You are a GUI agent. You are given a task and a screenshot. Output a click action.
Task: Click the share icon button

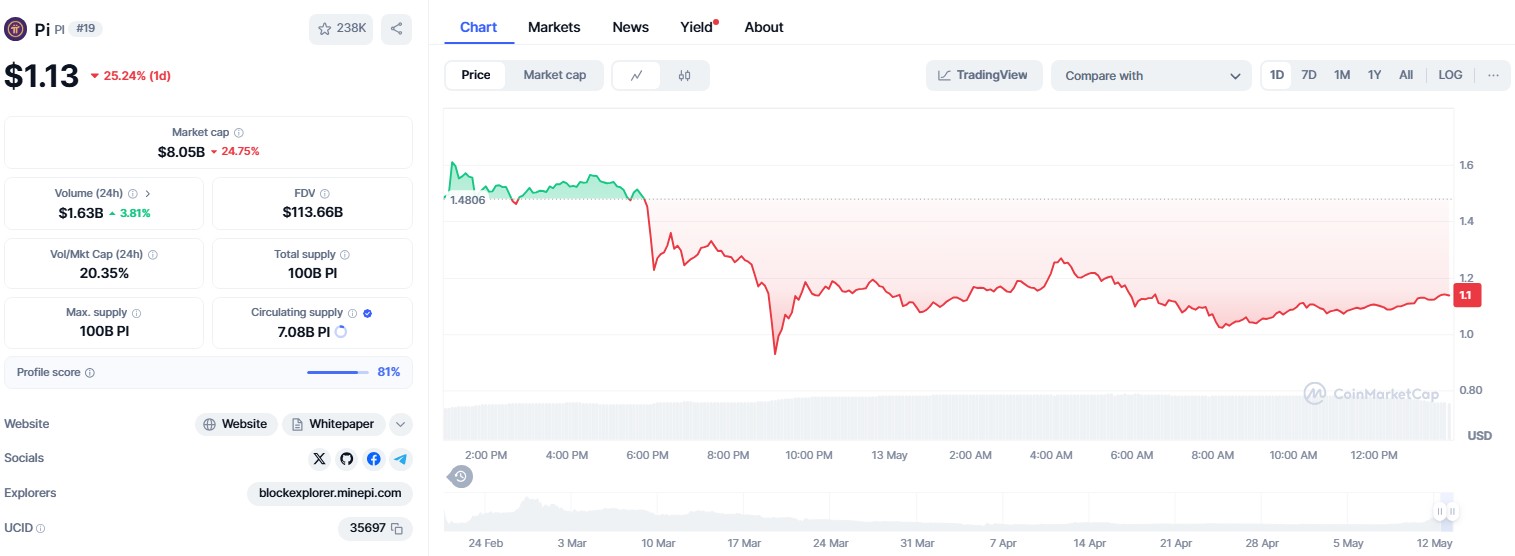[x=396, y=29]
